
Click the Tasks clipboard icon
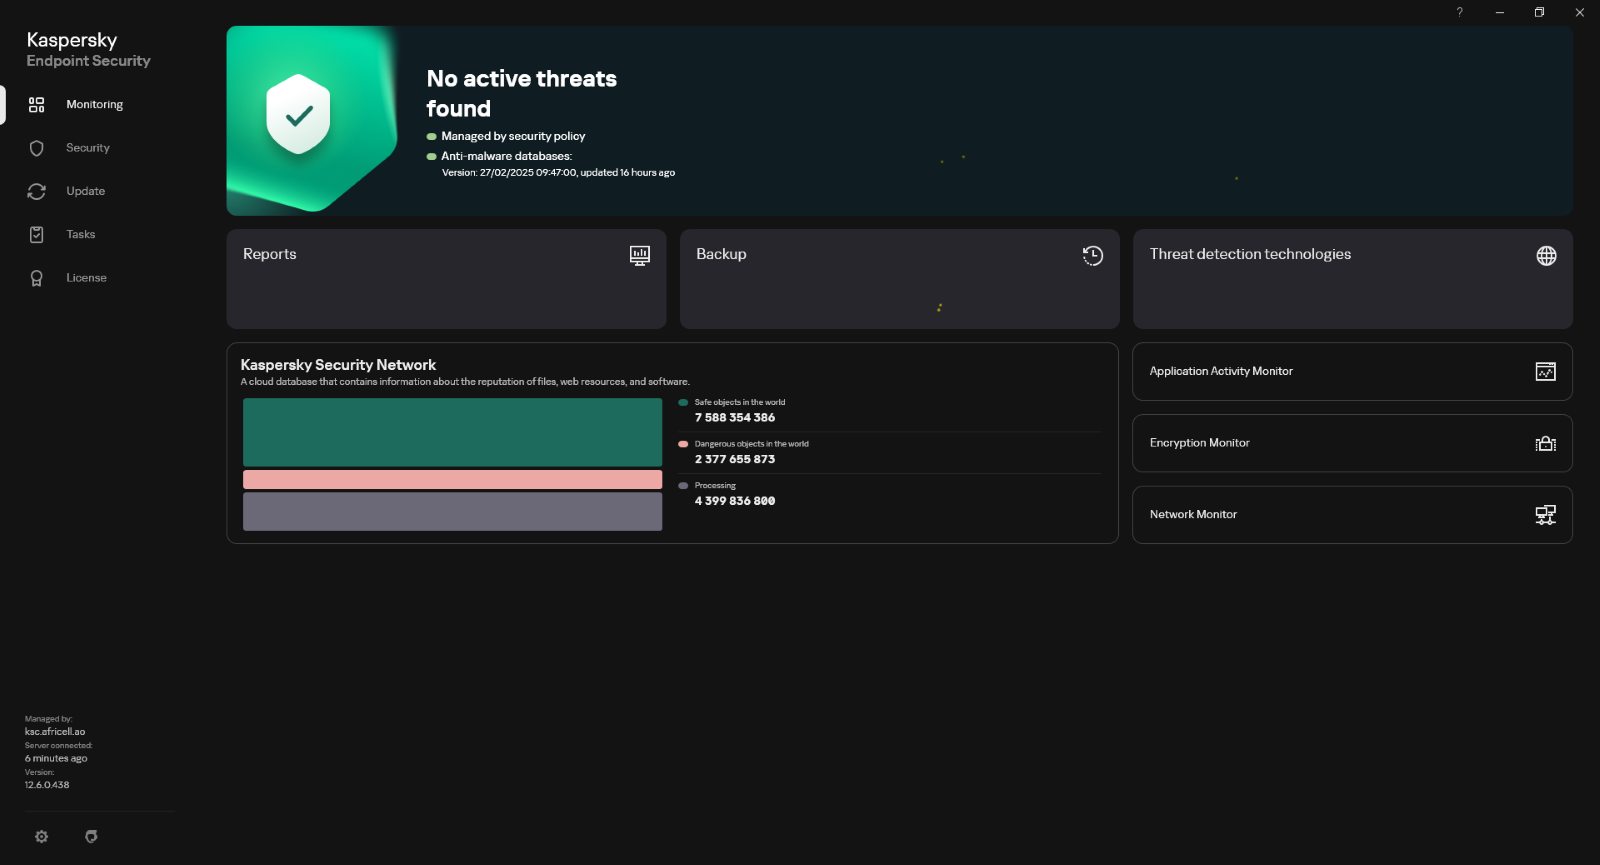tap(37, 235)
